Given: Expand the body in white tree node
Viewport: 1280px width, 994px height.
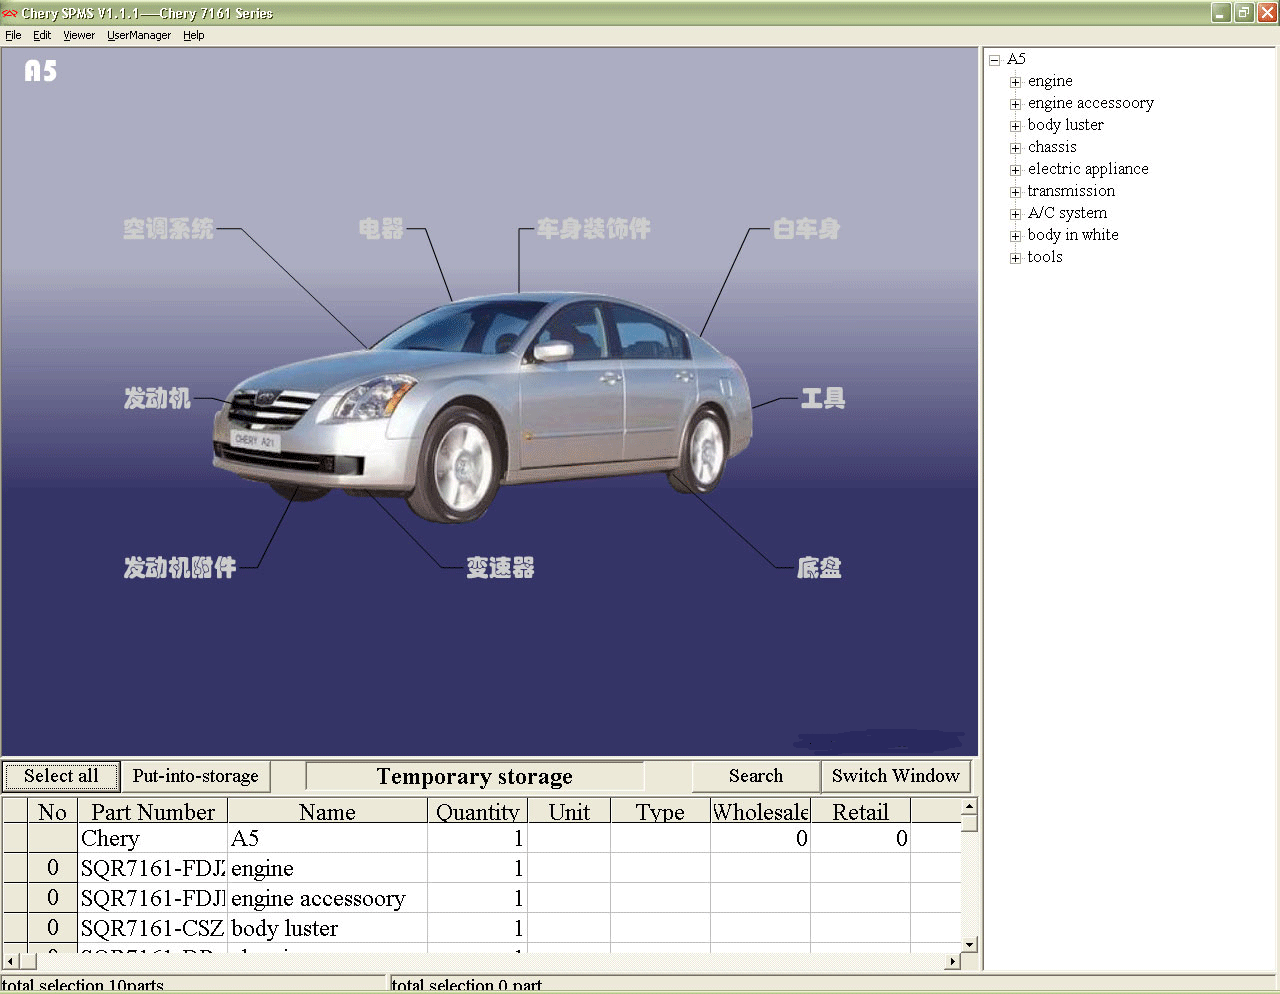Looking at the screenshot, I should pyautogui.click(x=1015, y=236).
